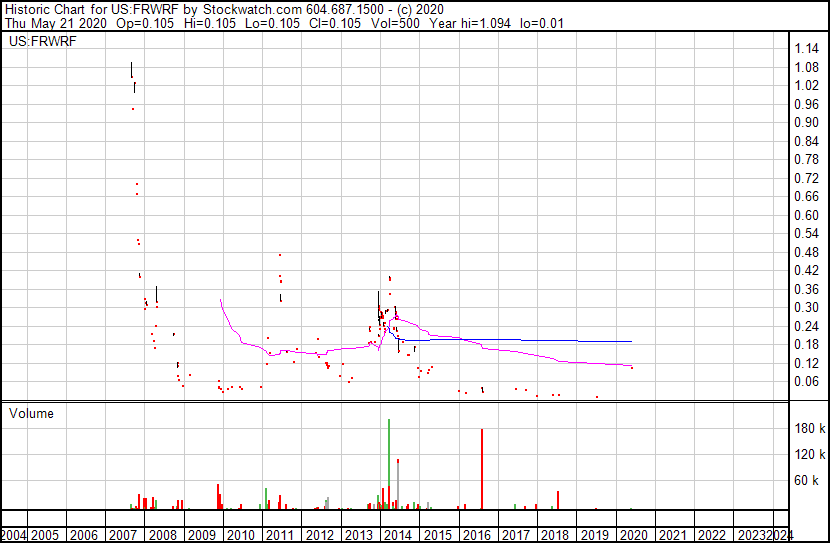Click the 0.24 price axis label
The width and height of the screenshot is (830, 543).
click(x=807, y=327)
